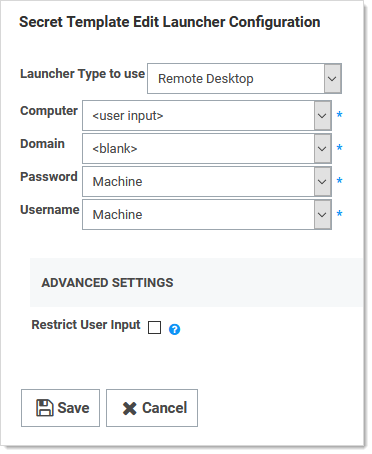Click the dialog title Secret Template Edit Launcher Configuration
This screenshot has height=454, width=372.
[x=170, y=22]
